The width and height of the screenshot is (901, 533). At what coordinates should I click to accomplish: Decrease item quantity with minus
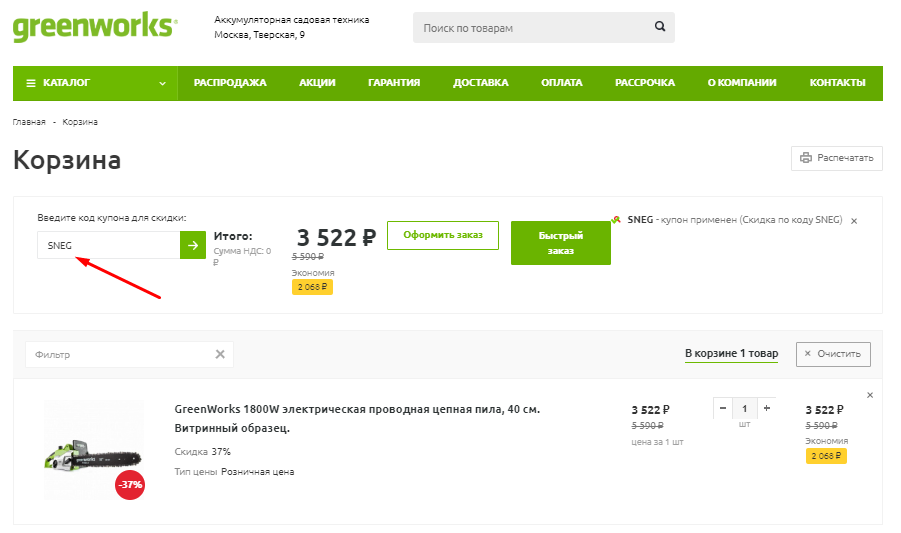click(x=723, y=408)
